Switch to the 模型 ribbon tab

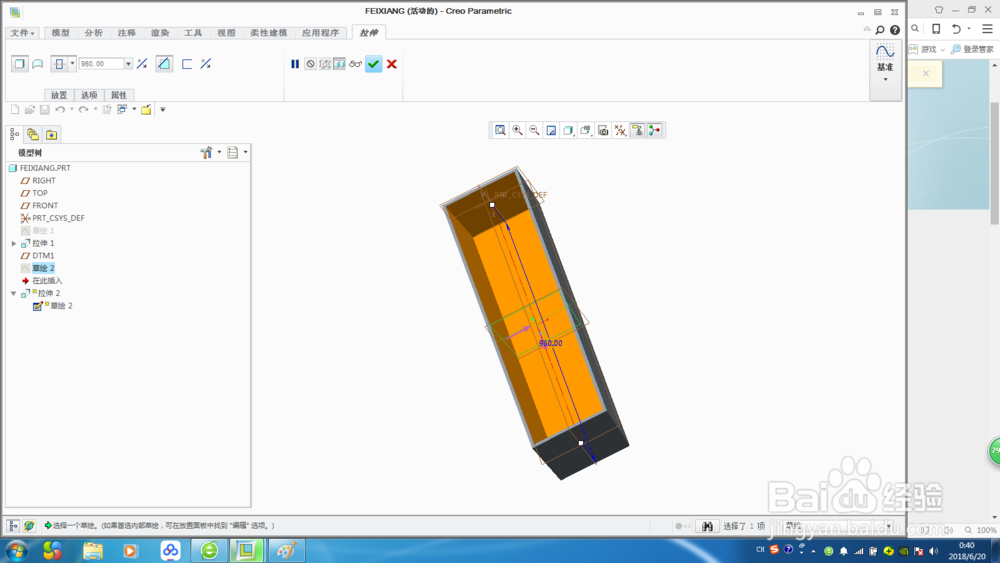[61, 33]
